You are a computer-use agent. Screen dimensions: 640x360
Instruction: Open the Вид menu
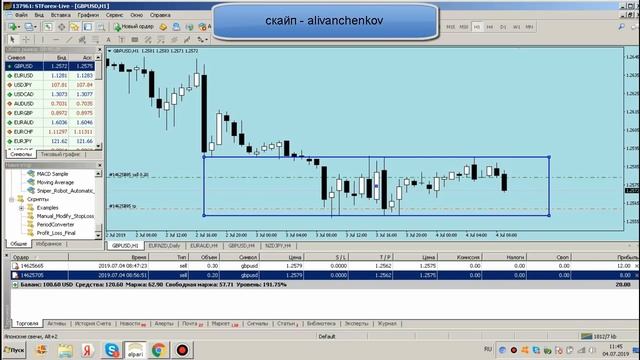coord(39,15)
